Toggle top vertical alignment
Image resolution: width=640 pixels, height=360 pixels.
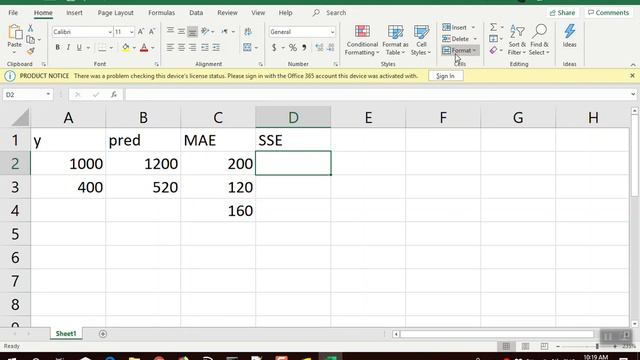click(170, 31)
